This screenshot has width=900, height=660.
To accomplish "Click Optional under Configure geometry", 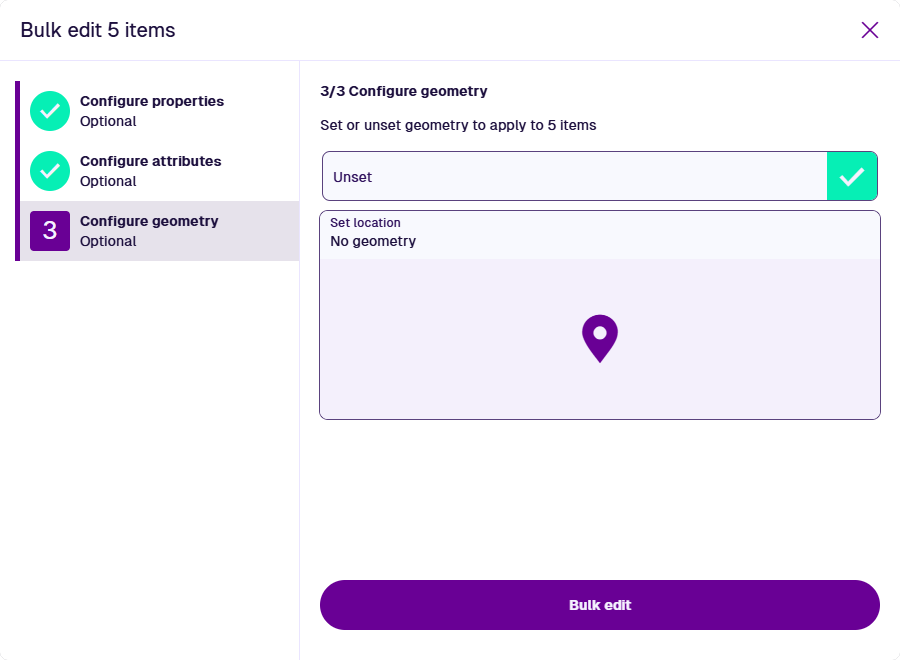I will pos(108,241).
